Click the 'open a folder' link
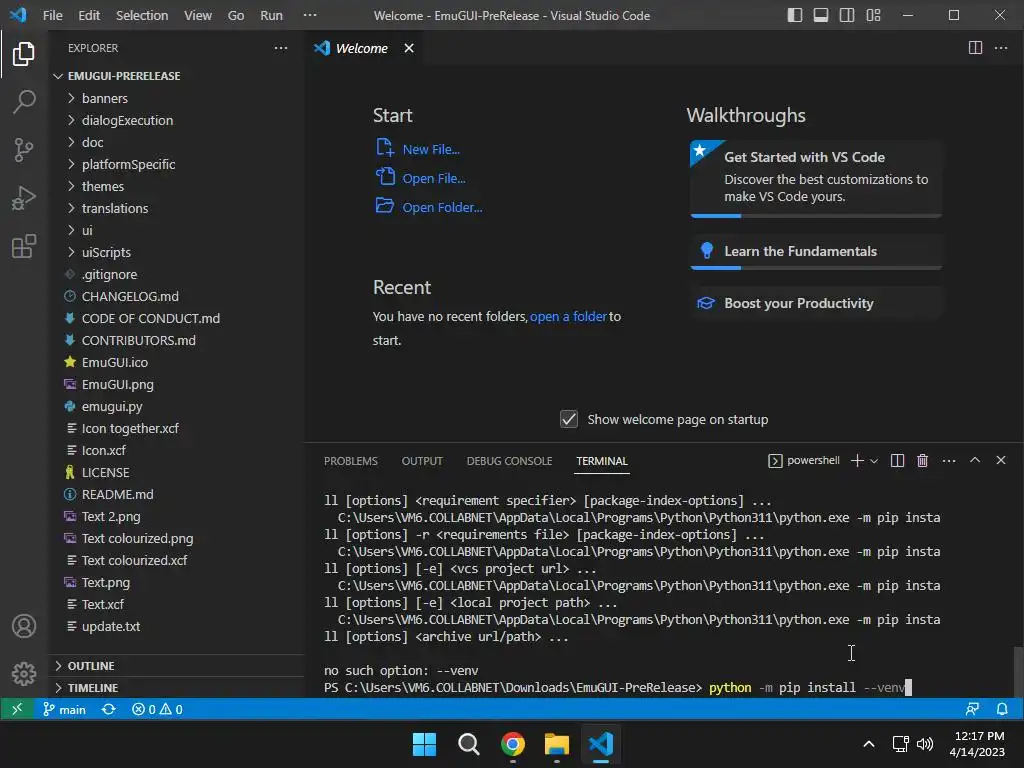Image resolution: width=1024 pixels, height=768 pixels. 568,316
